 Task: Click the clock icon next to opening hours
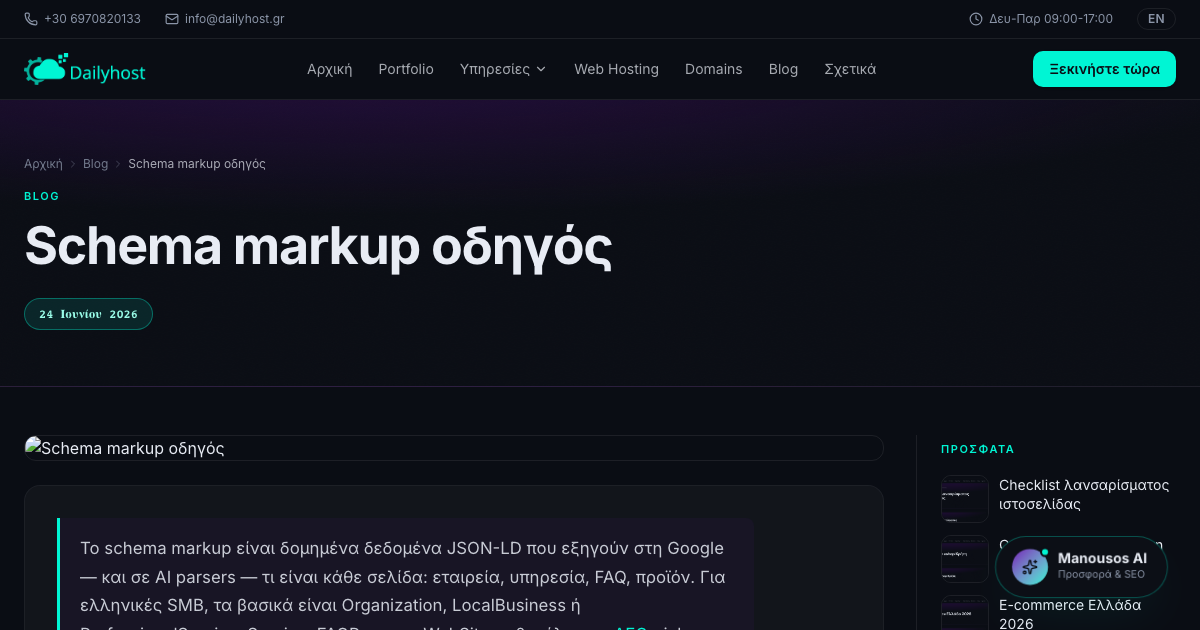(x=976, y=19)
